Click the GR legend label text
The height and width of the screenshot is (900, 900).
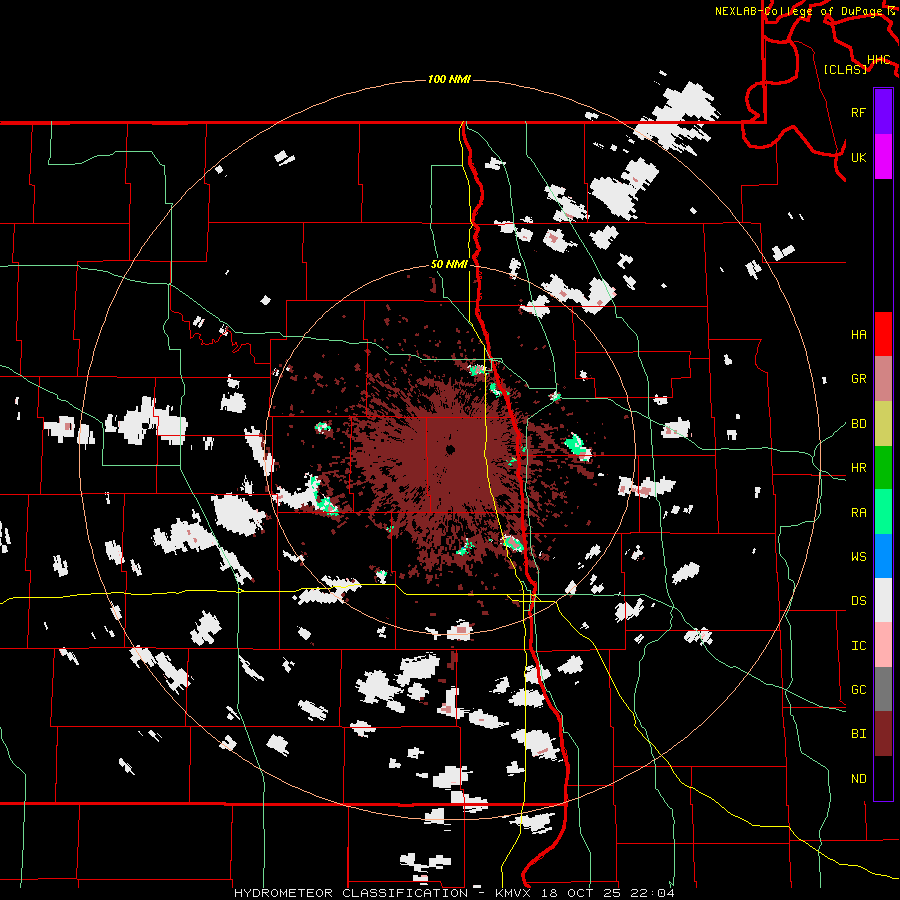point(858,379)
